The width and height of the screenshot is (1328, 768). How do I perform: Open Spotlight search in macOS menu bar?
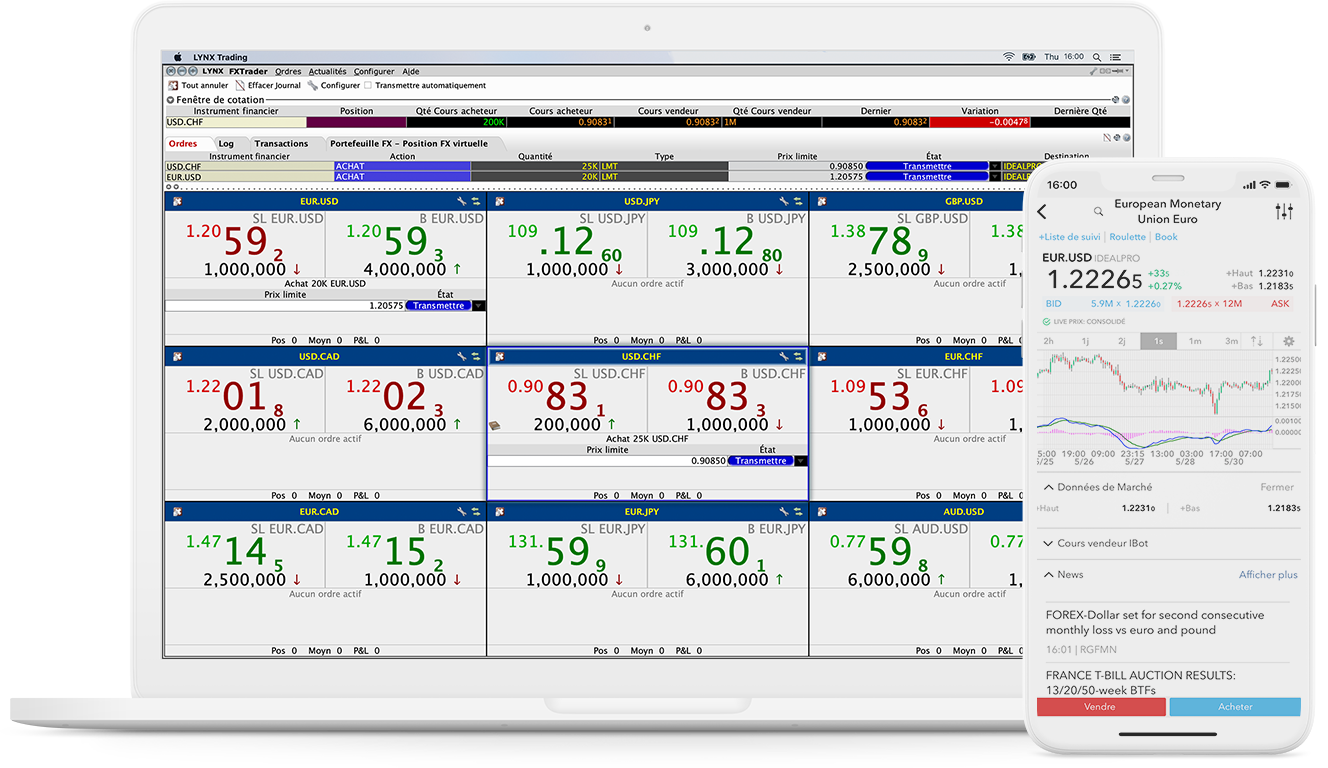click(x=1097, y=57)
